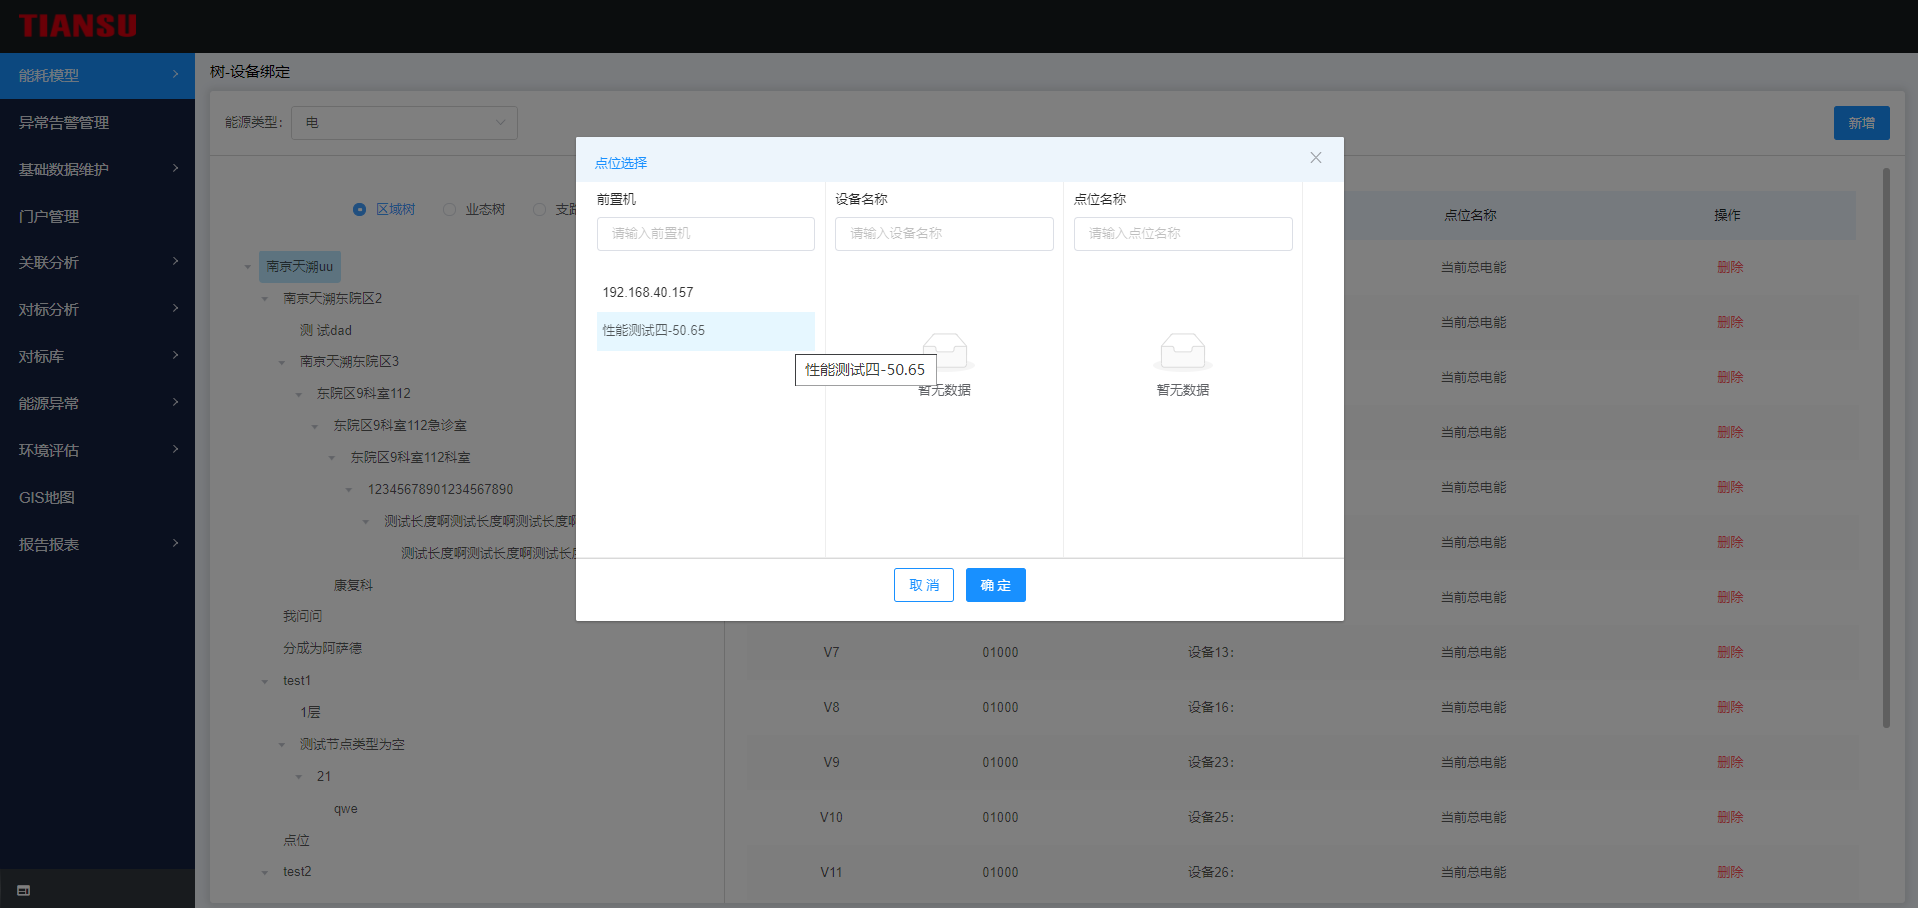Focus the 请输入前置机 input field
1918x908 pixels.
point(706,234)
